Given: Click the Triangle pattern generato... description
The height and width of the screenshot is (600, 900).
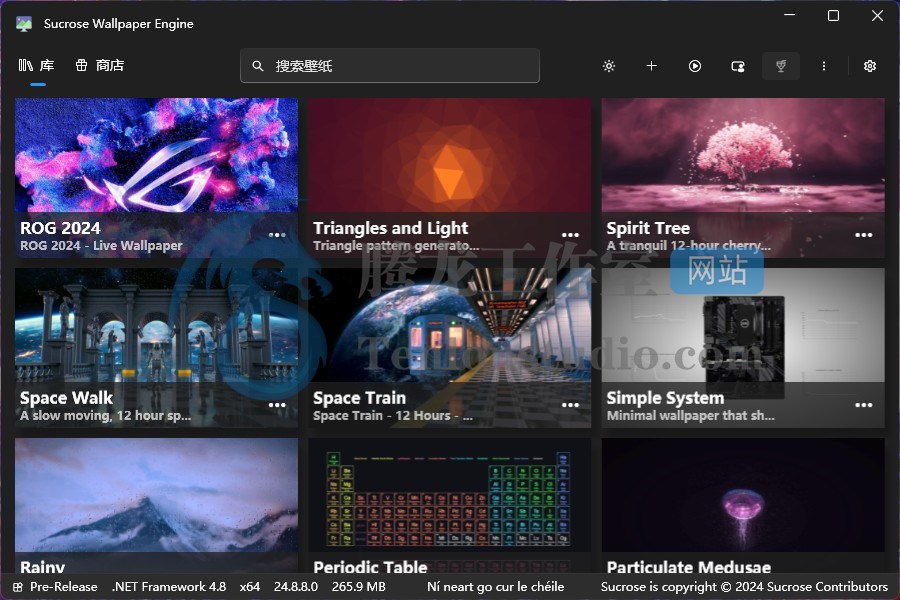Looking at the screenshot, I should (x=396, y=246).
